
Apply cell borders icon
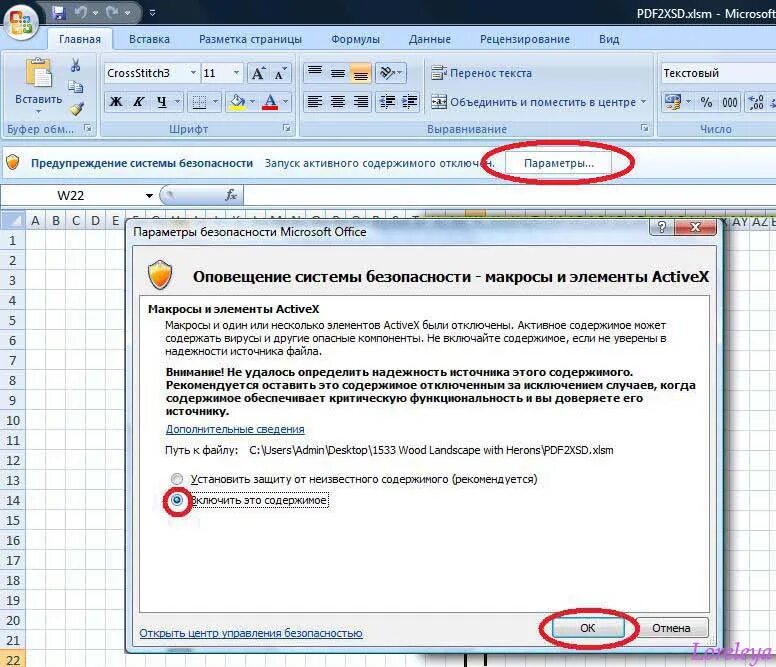[x=199, y=102]
